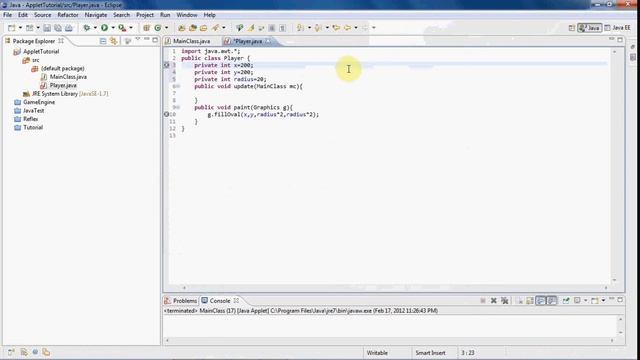
Task: Close the Player.java editor tab
Action: tap(268, 41)
